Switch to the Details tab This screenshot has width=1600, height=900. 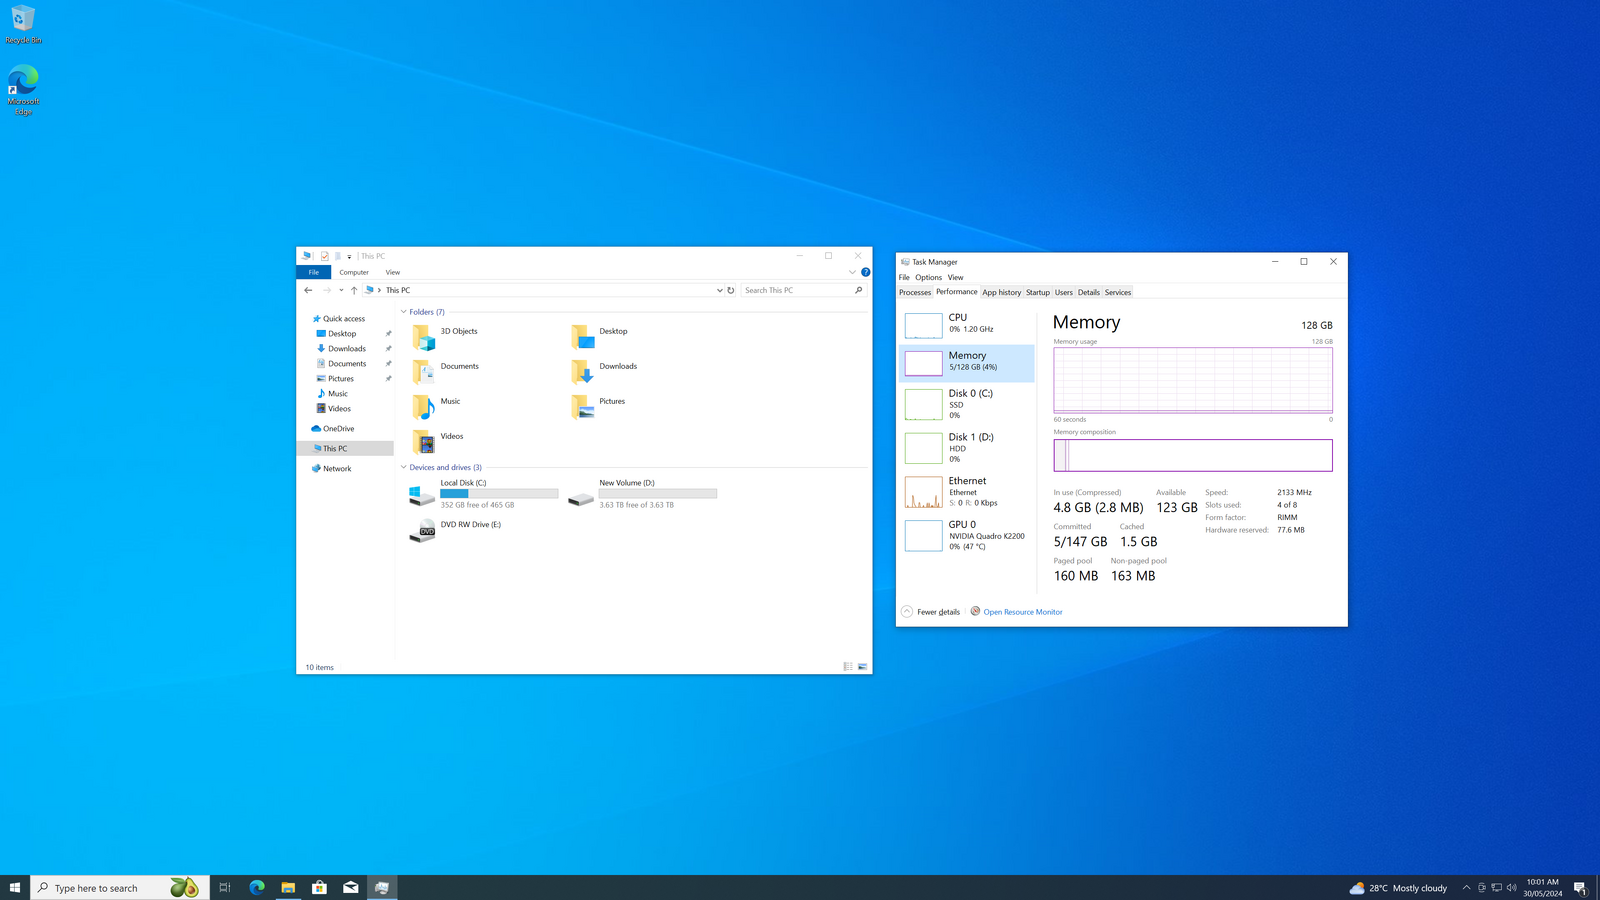pos(1089,293)
